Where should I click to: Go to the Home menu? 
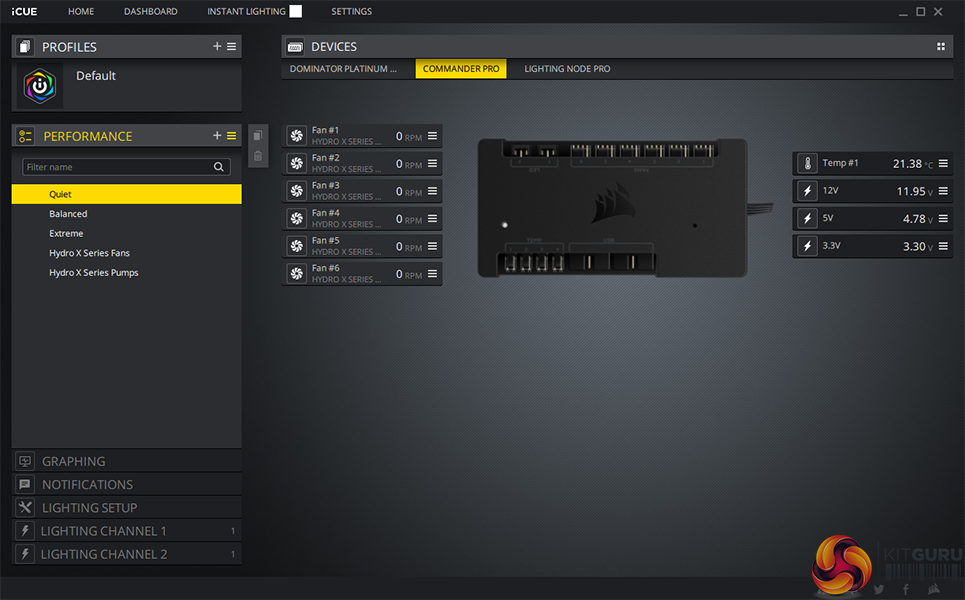[81, 11]
